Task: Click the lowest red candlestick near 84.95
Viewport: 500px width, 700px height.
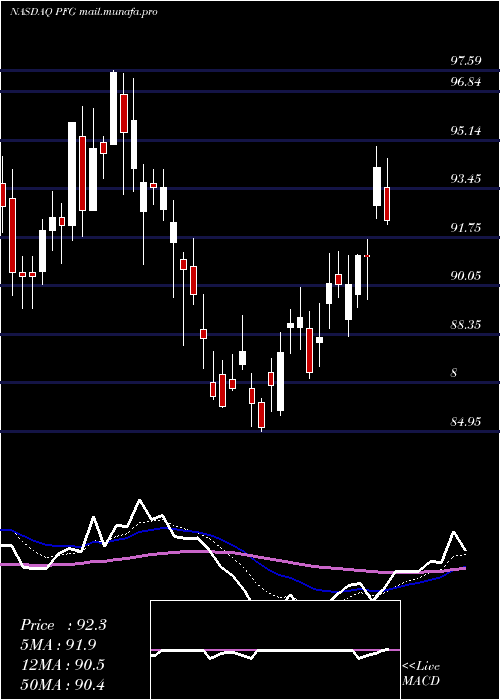Action: point(261,415)
